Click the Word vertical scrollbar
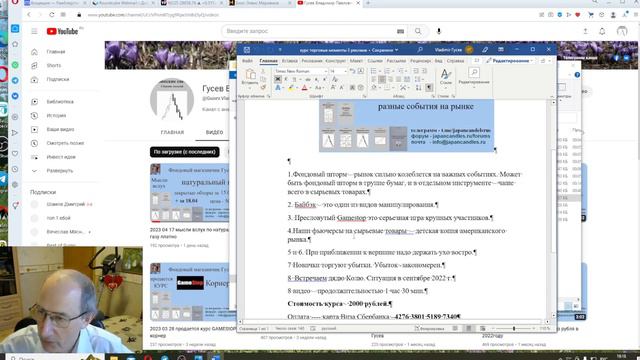This screenshot has height=360, width=640. pyautogui.click(x=553, y=208)
